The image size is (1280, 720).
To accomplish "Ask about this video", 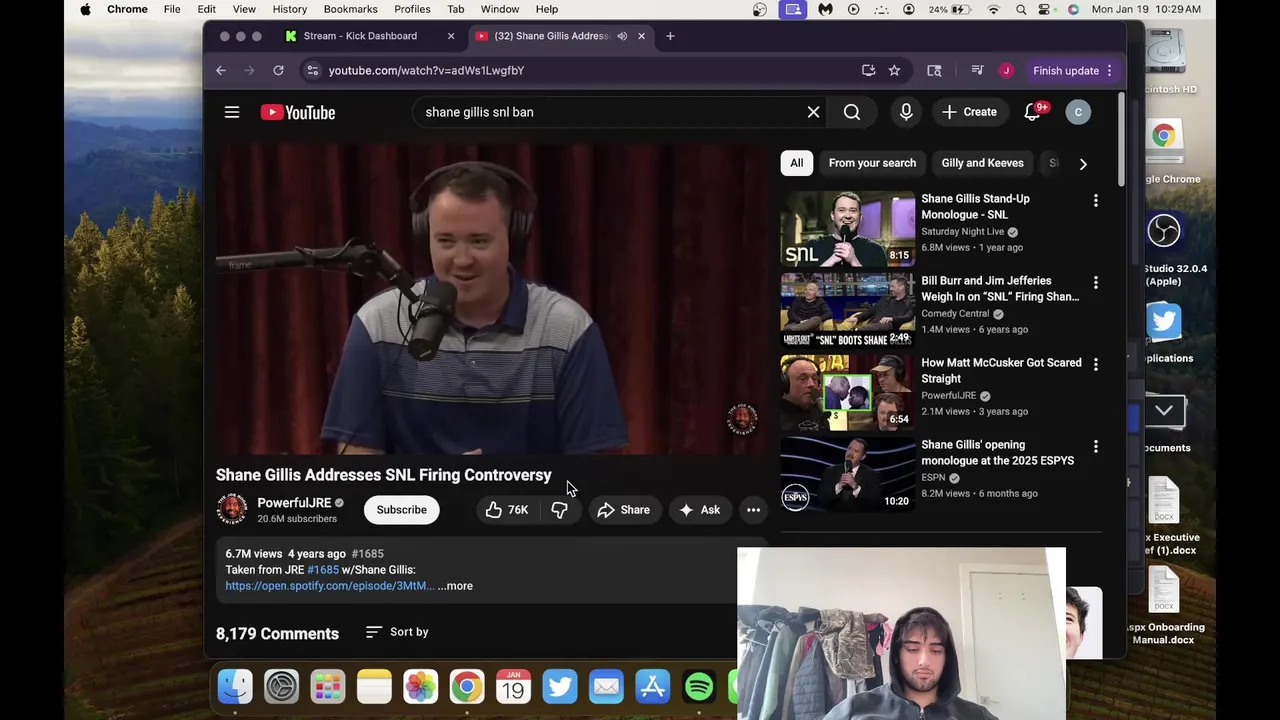I will [700, 510].
